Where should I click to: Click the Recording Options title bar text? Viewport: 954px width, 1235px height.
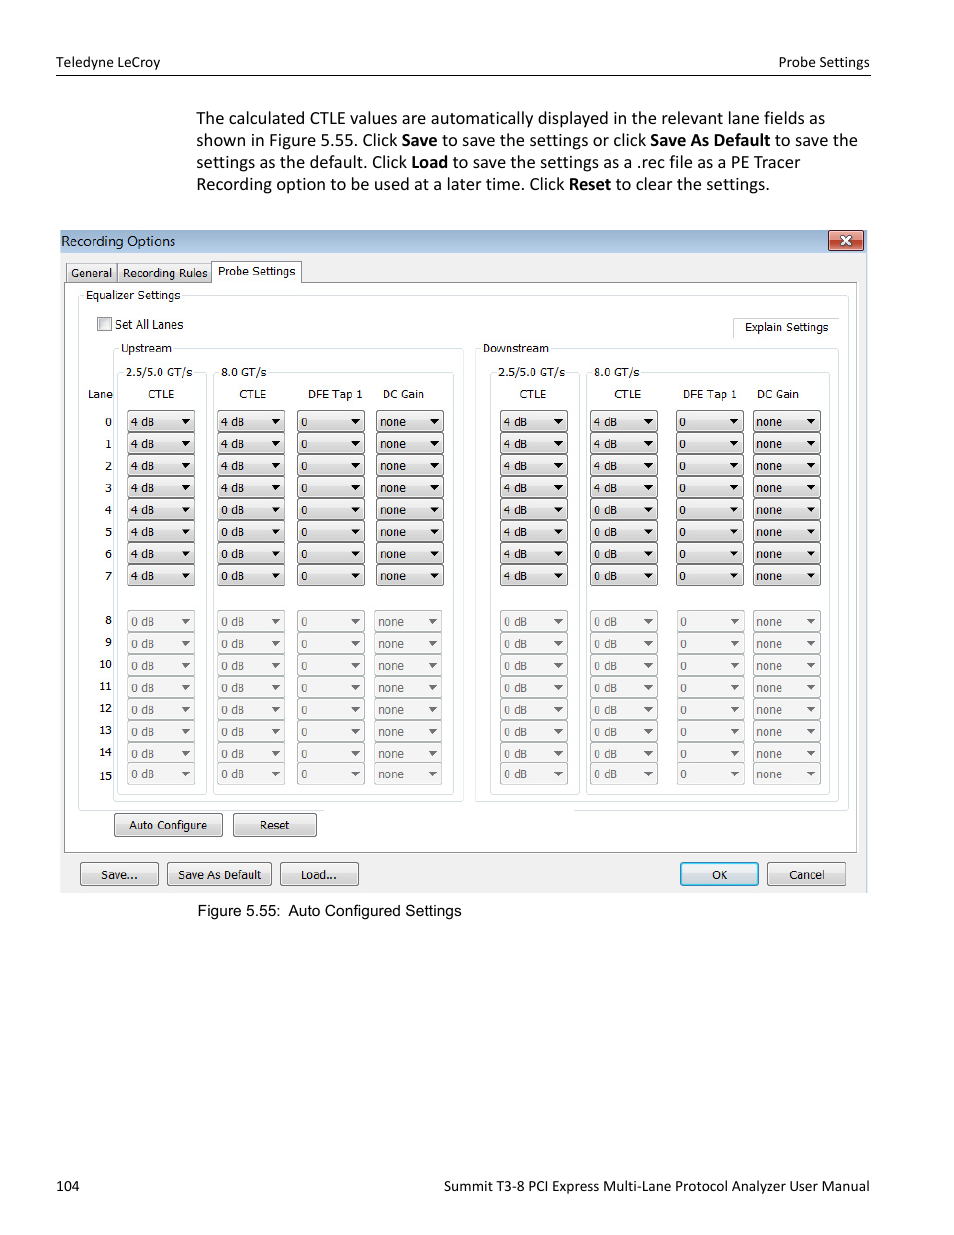118,241
